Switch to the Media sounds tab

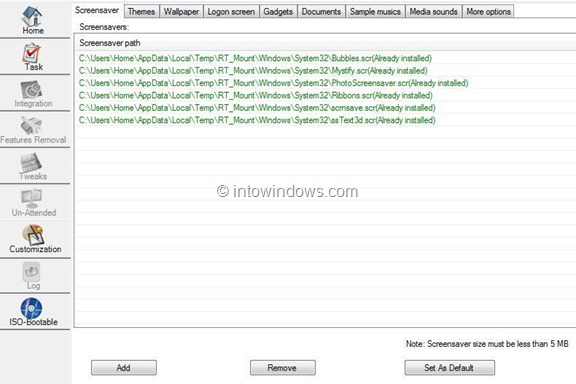click(433, 12)
